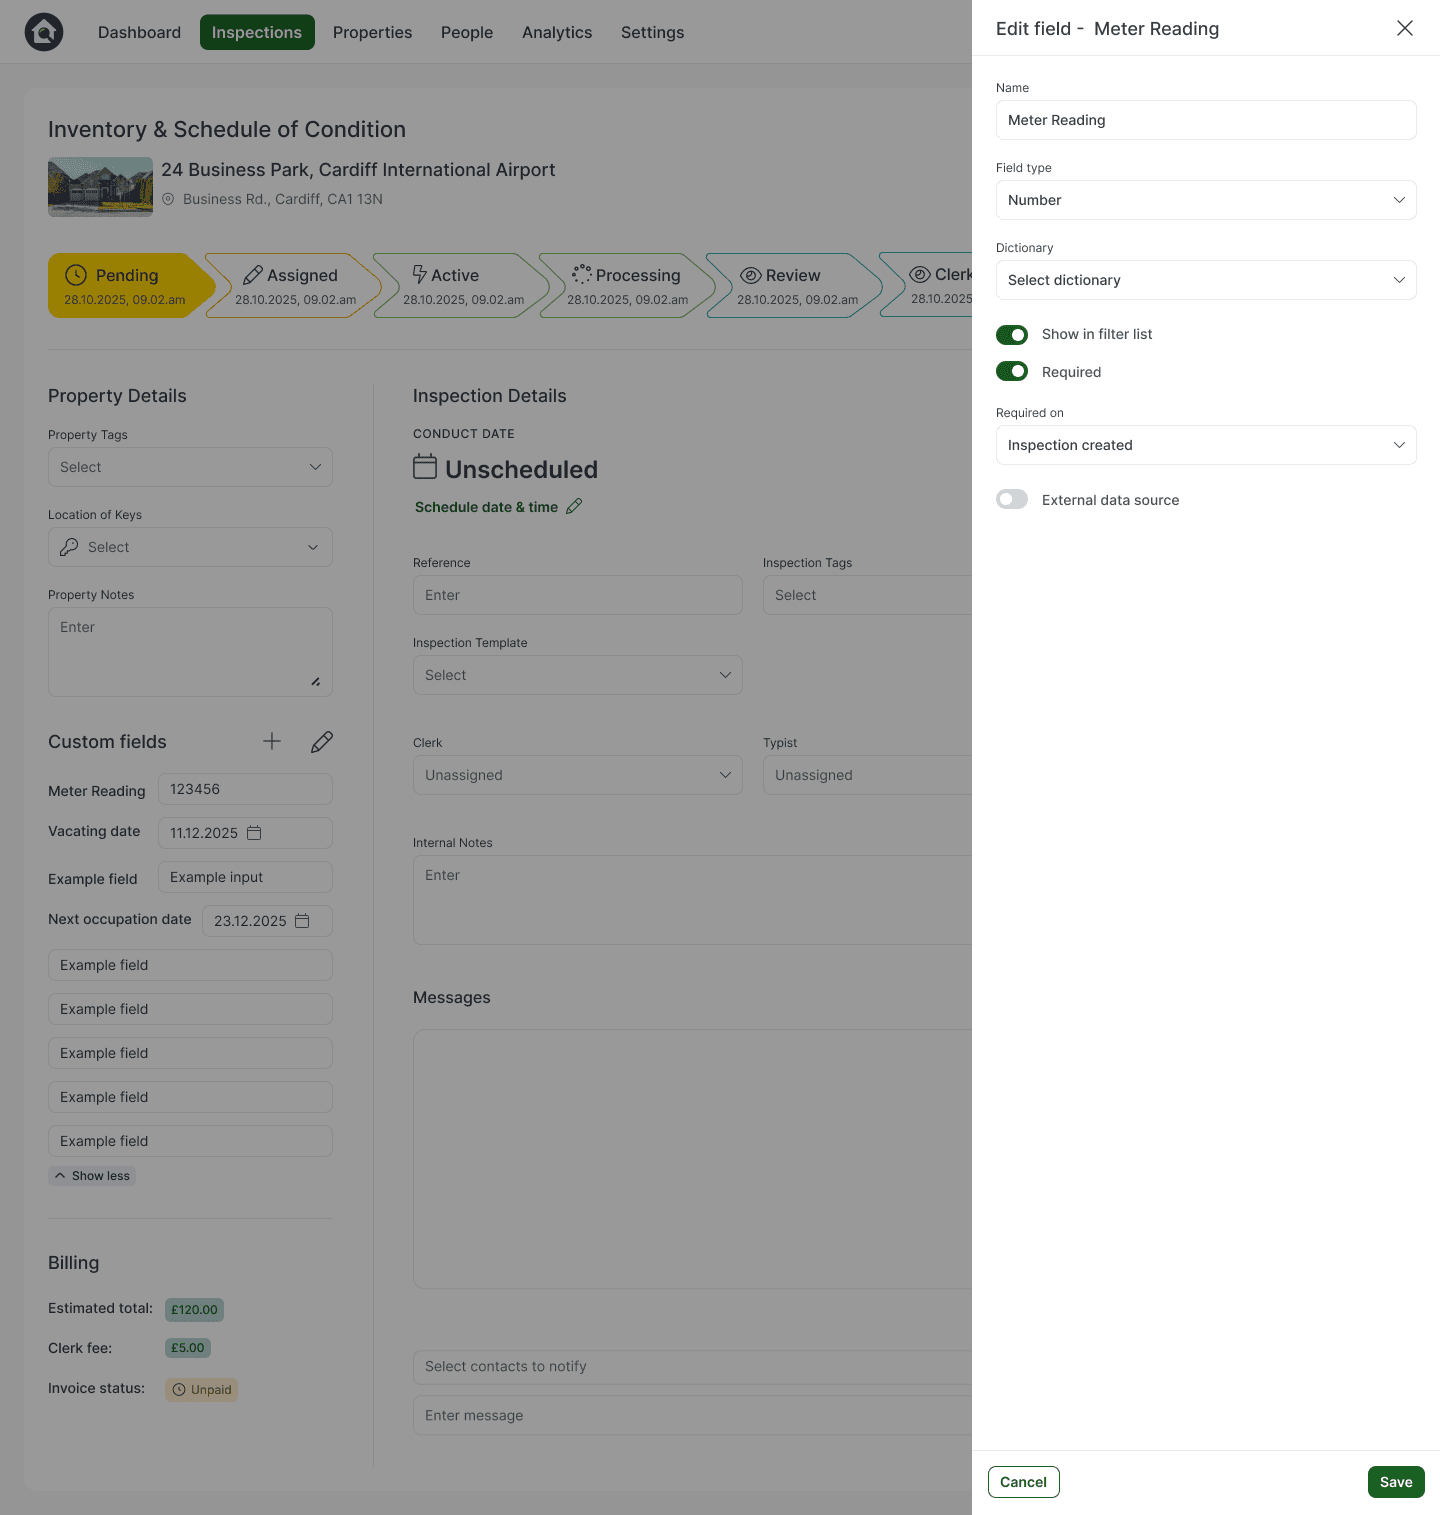Viewport: 1440px width, 1515px height.
Task: Click the Enter message field
Action: pos(692,1415)
